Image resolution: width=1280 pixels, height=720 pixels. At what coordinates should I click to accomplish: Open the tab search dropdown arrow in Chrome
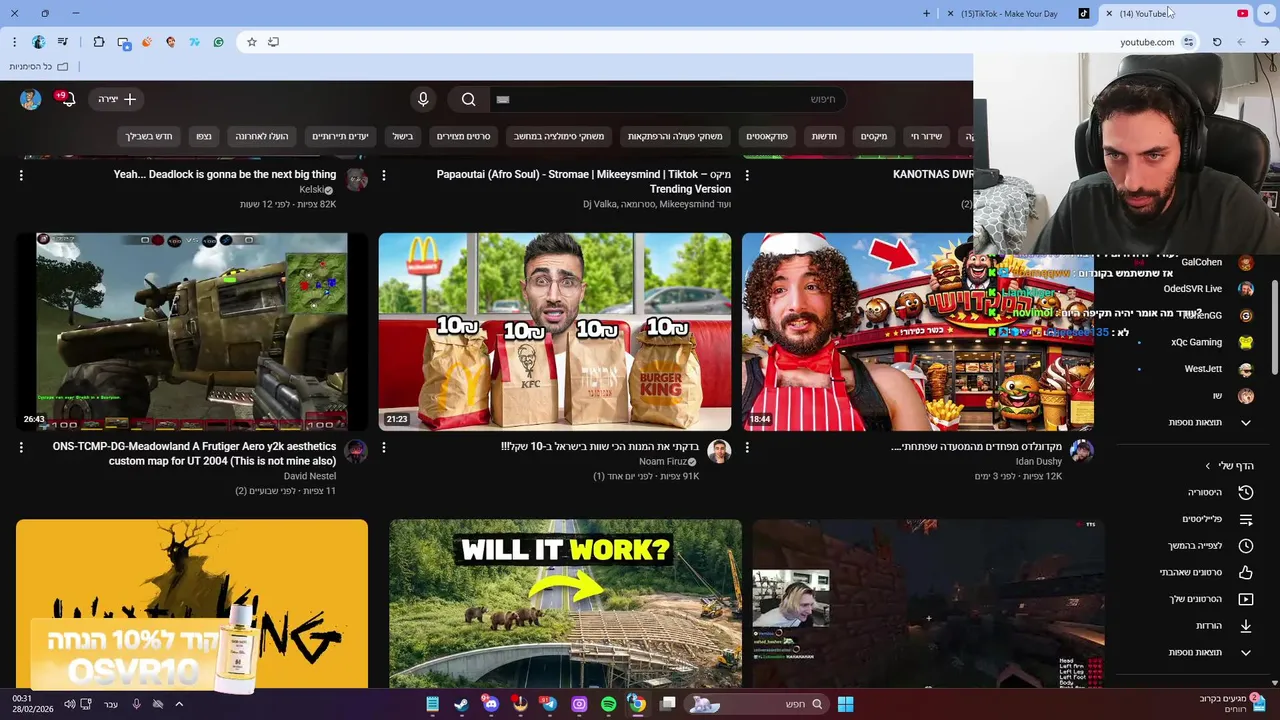[1267, 14]
